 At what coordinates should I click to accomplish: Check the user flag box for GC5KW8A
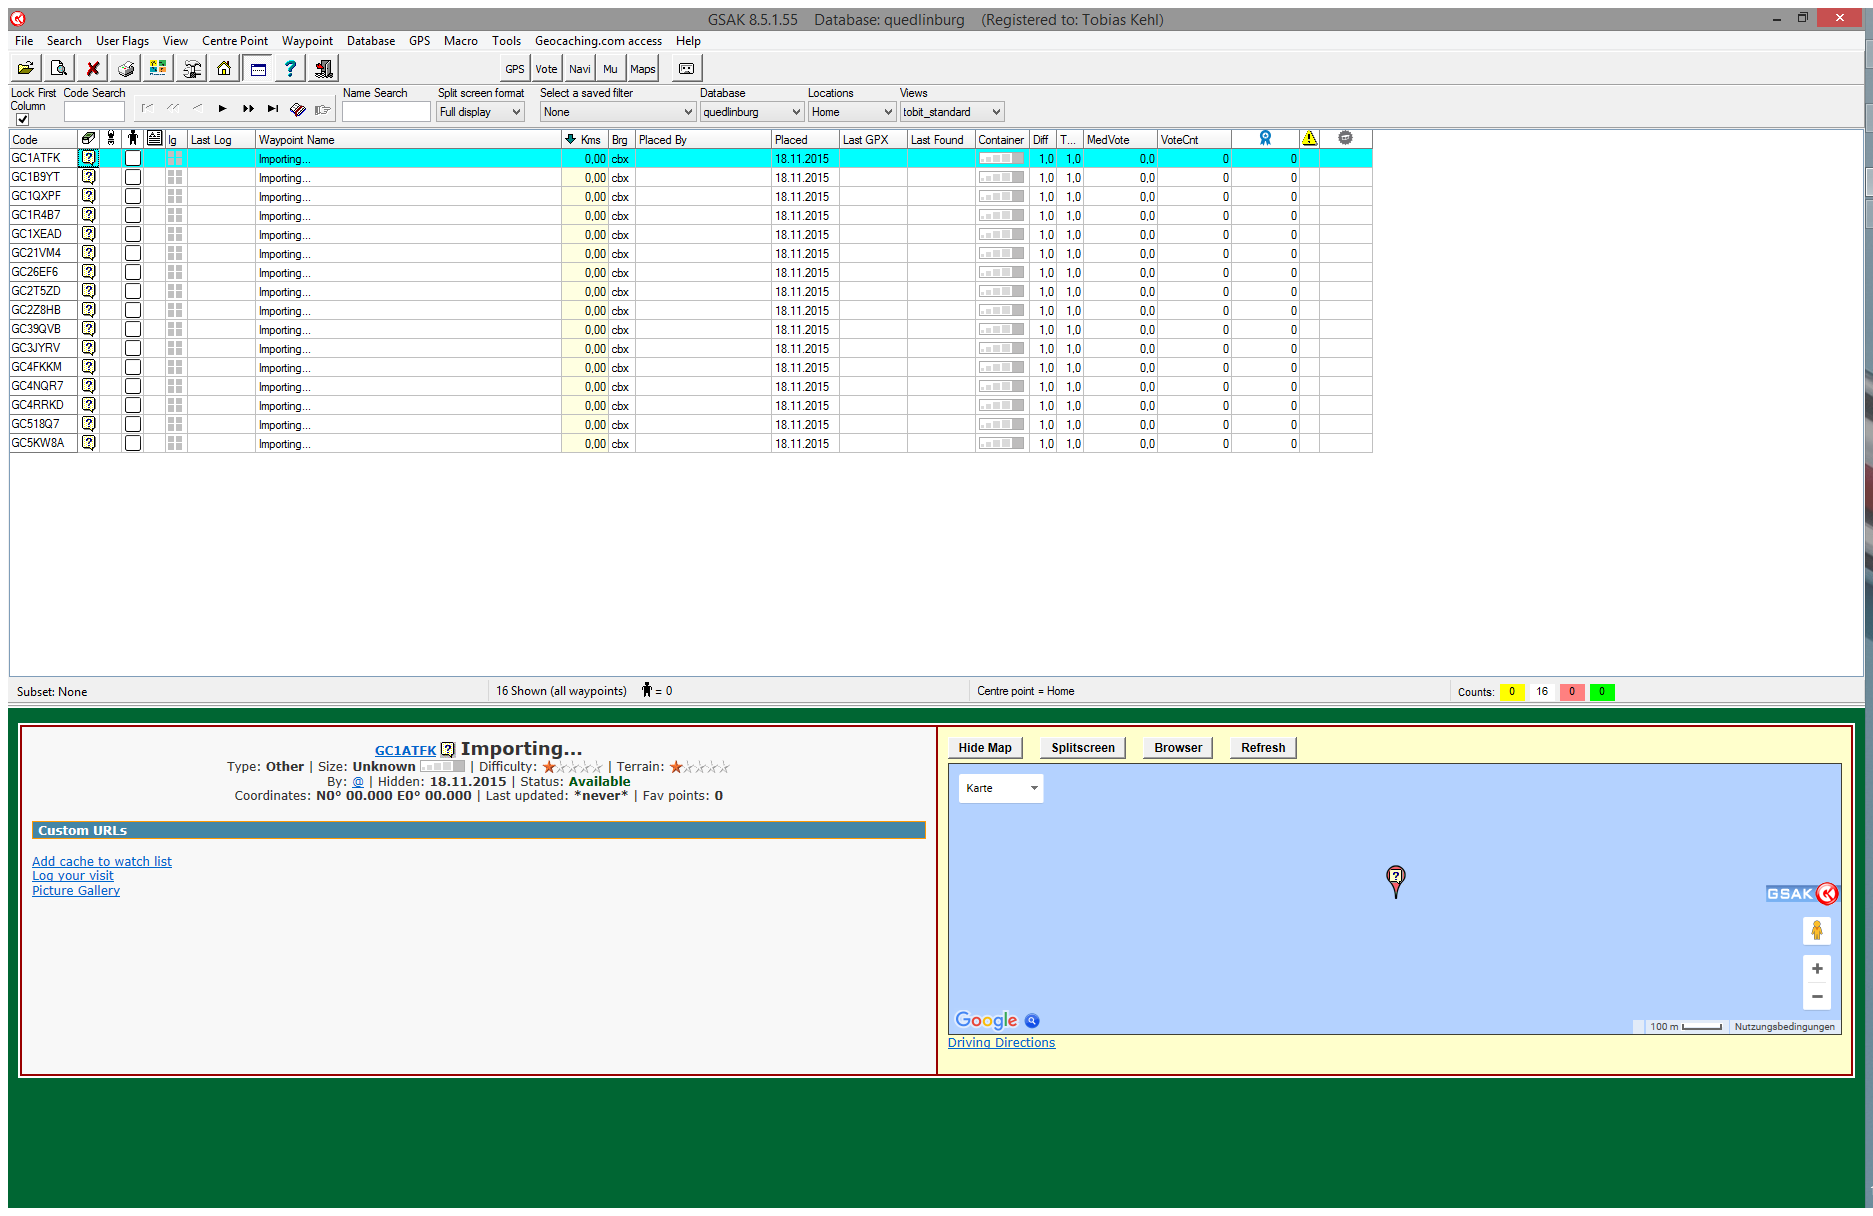pos(133,443)
